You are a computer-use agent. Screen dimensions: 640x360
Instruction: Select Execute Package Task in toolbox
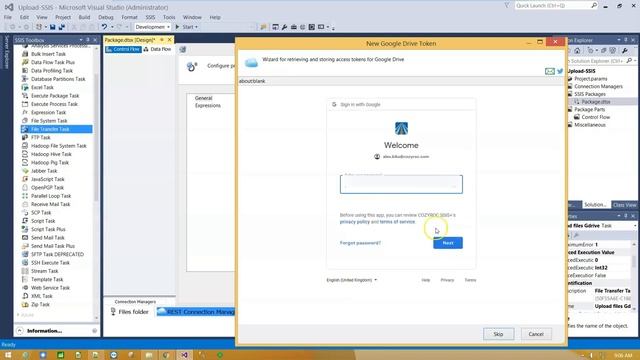[55, 96]
